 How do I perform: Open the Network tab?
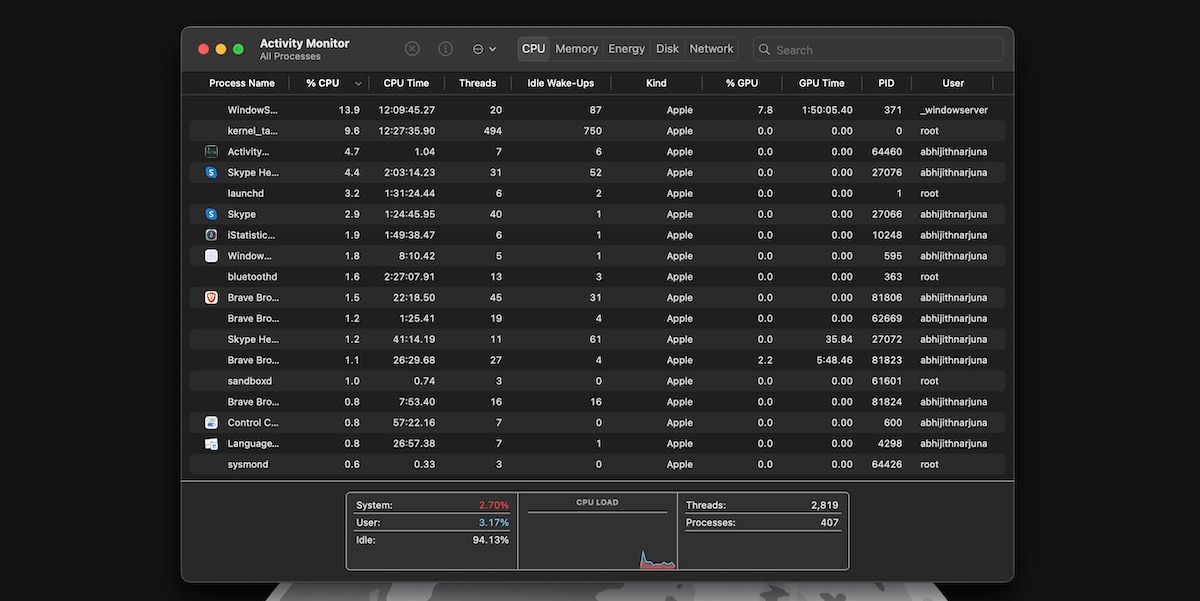(x=711, y=48)
